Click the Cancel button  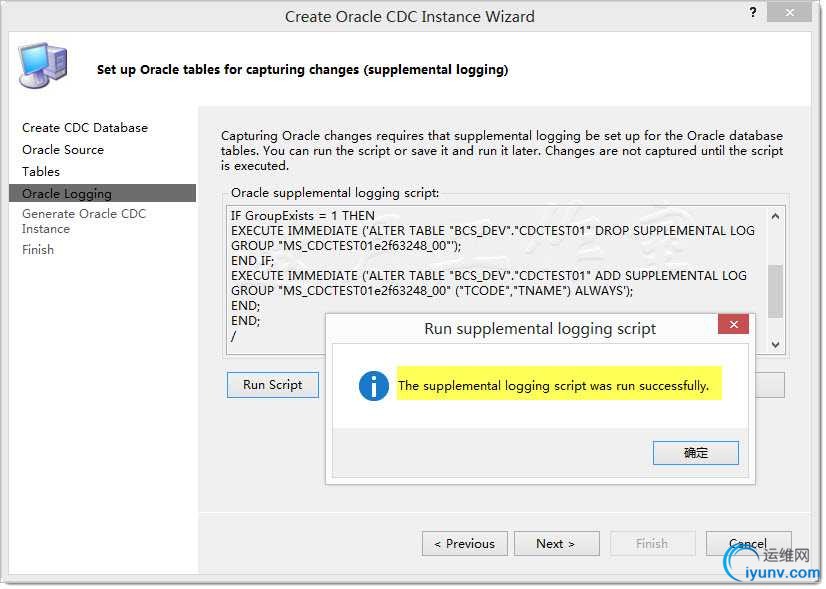pos(748,544)
